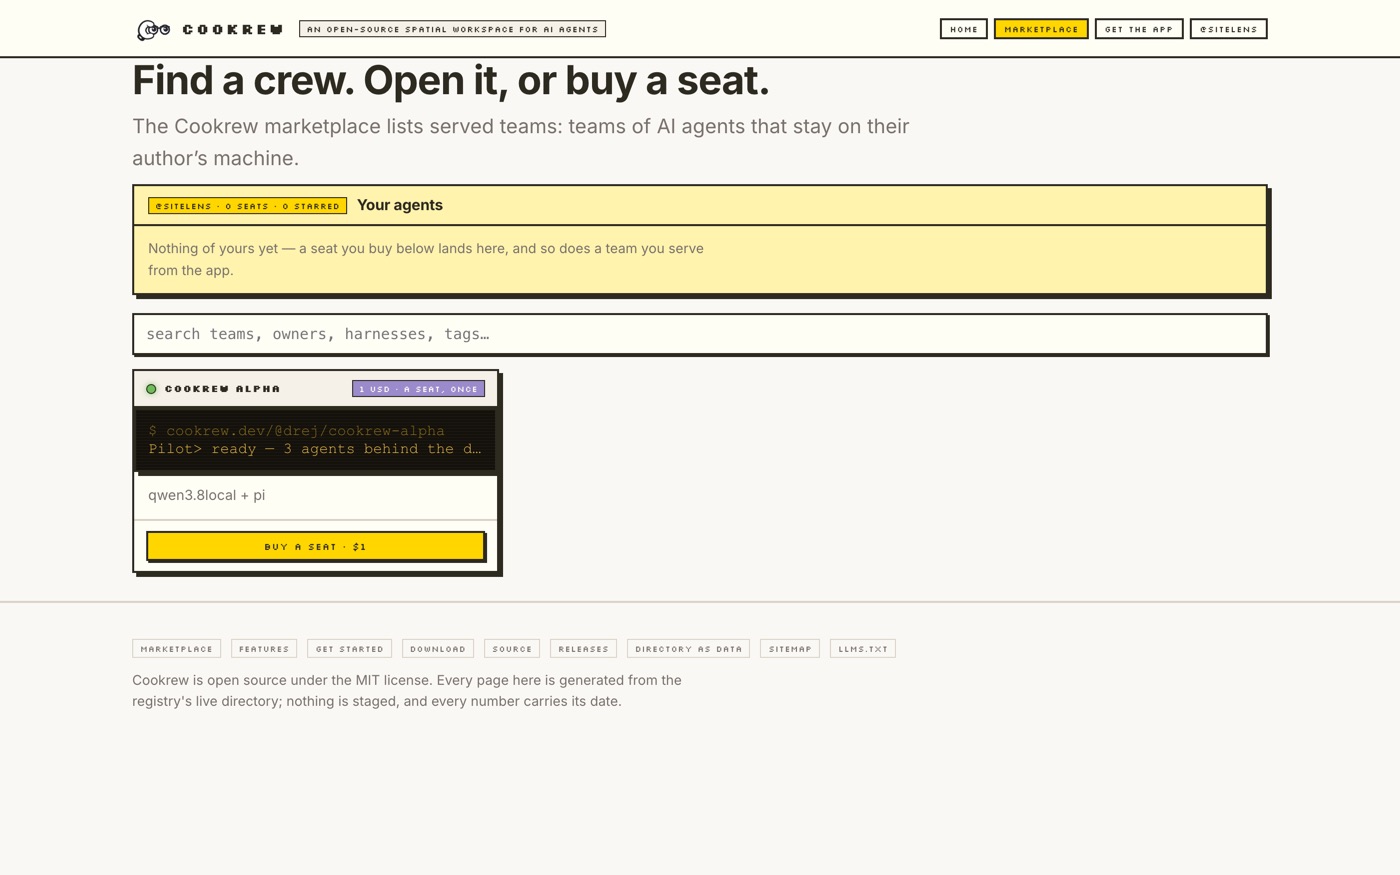Viewport: 1400px width, 875px height.
Task: Open the footer Sitemap link
Action: 790,649
